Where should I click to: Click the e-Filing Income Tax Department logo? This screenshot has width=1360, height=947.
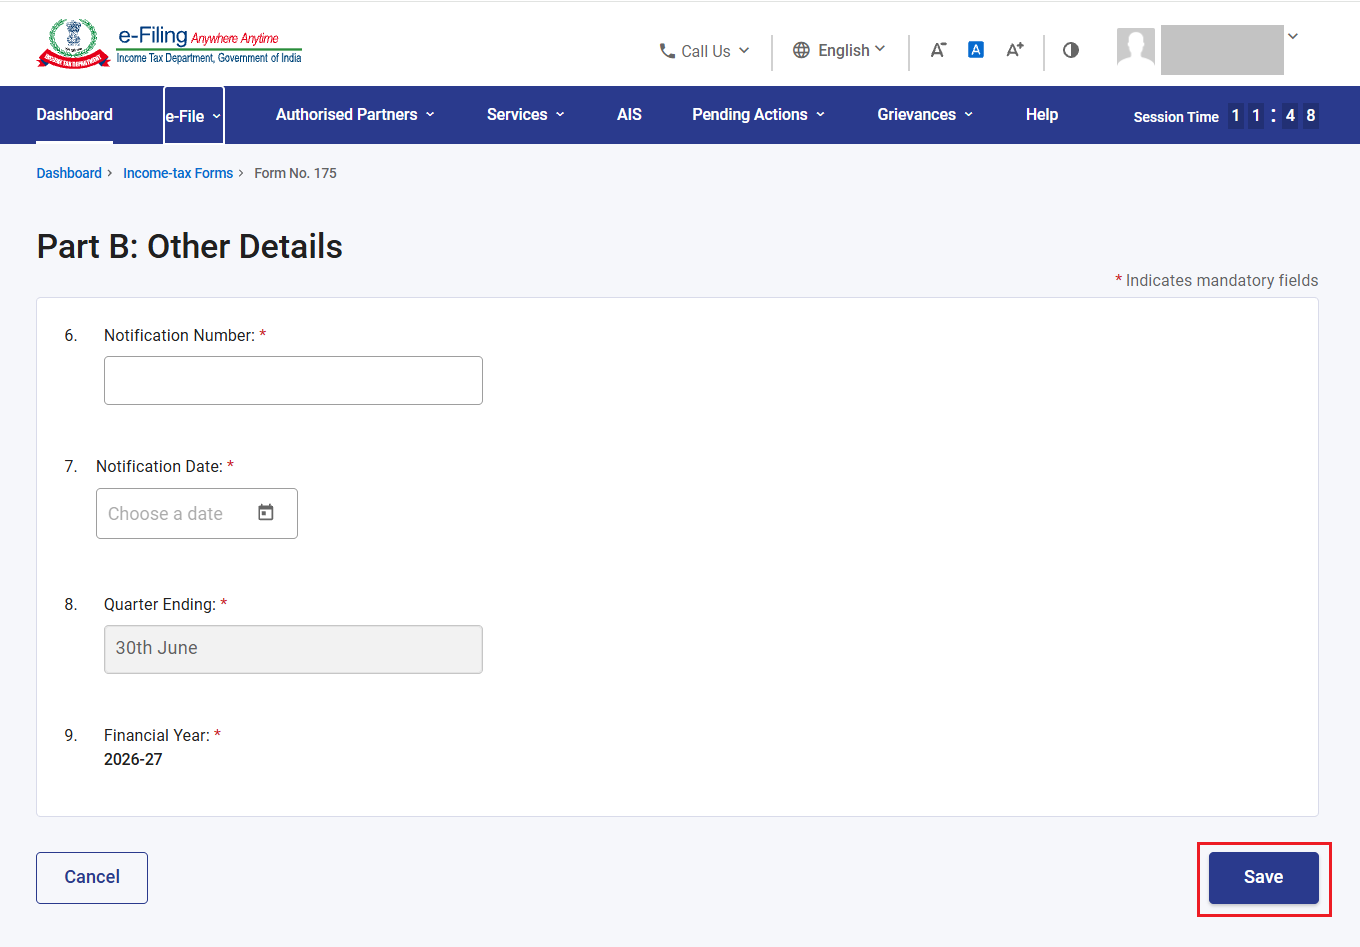click(169, 44)
